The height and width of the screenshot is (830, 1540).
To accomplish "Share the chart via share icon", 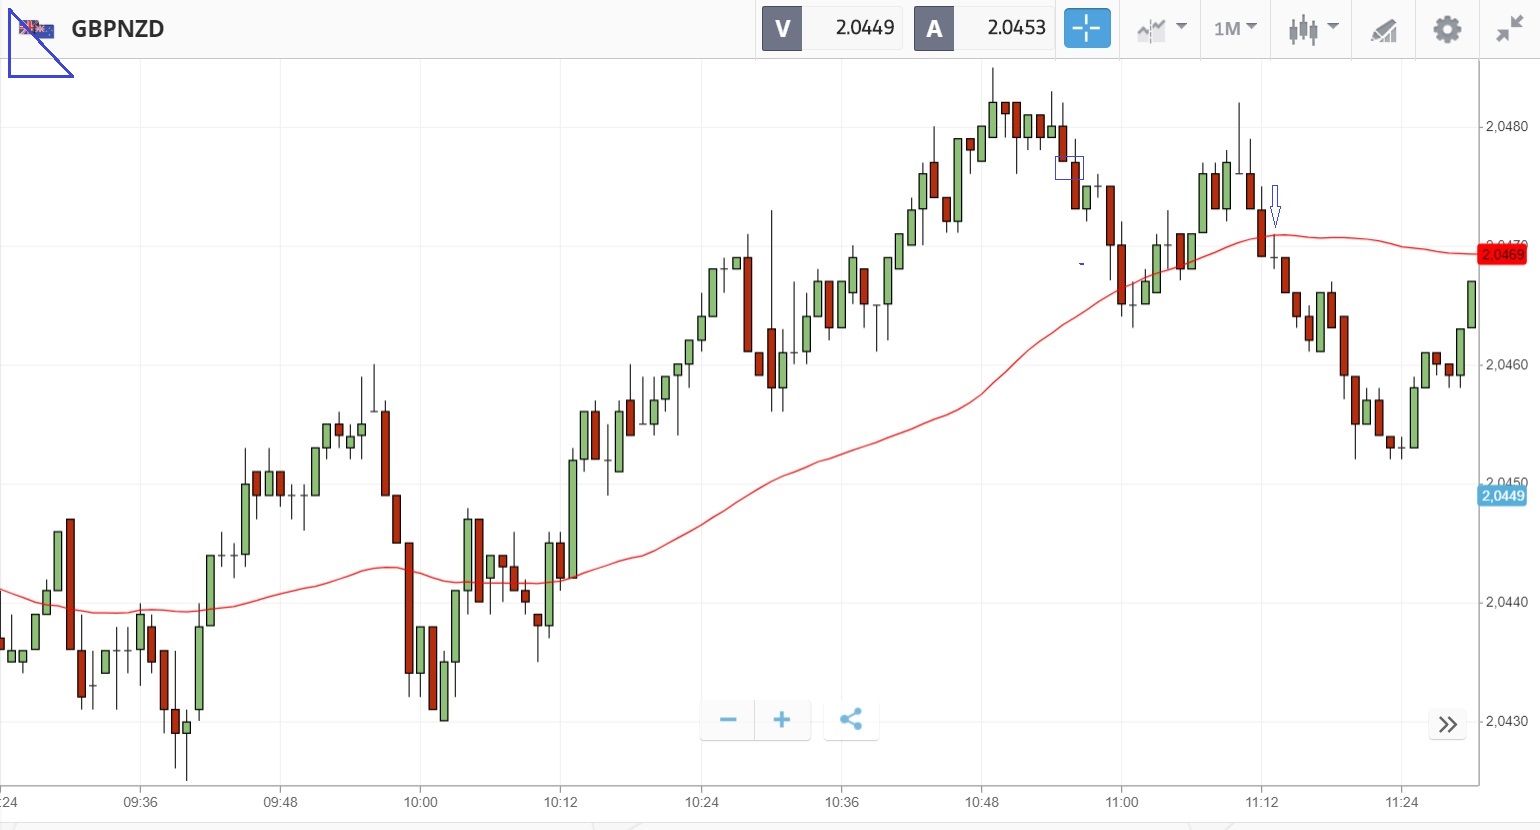I will (851, 720).
